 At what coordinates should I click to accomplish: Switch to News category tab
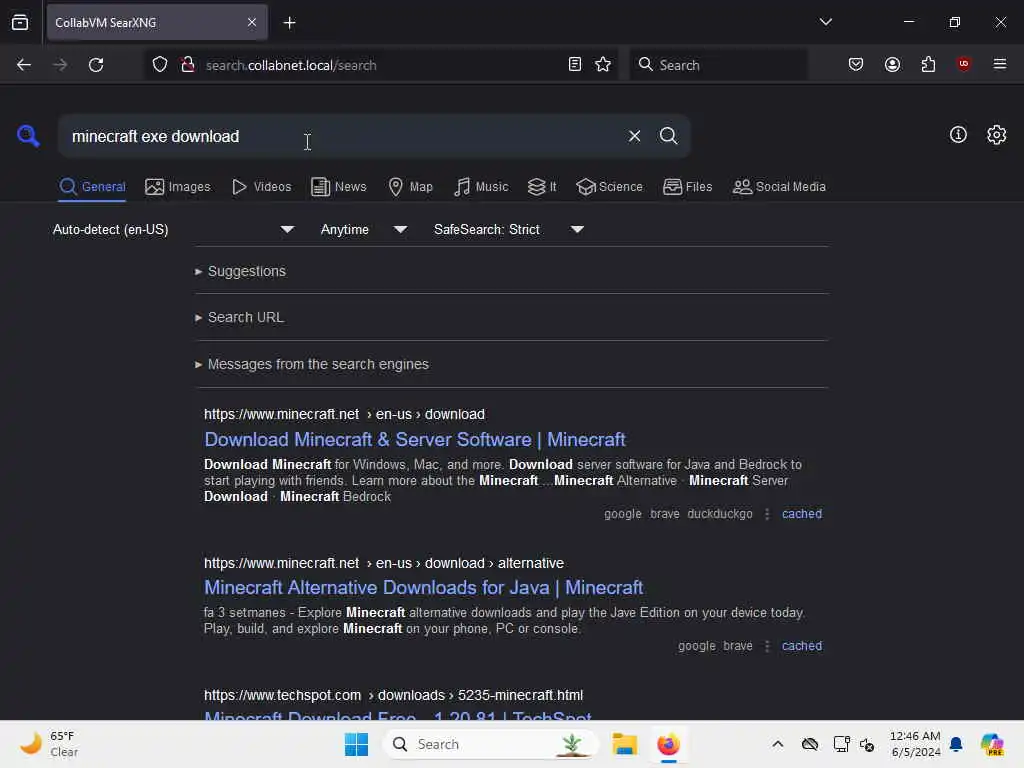click(339, 187)
